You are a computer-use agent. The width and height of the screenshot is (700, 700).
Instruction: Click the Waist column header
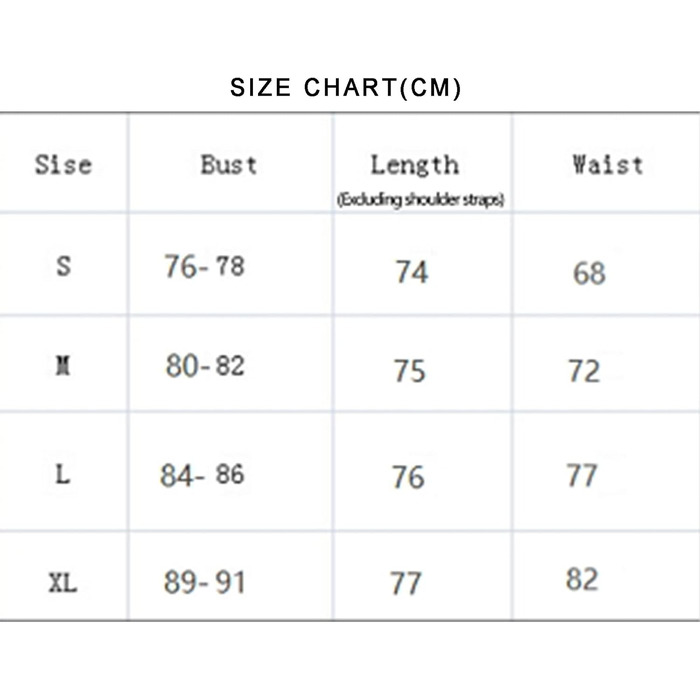pyautogui.click(x=607, y=164)
